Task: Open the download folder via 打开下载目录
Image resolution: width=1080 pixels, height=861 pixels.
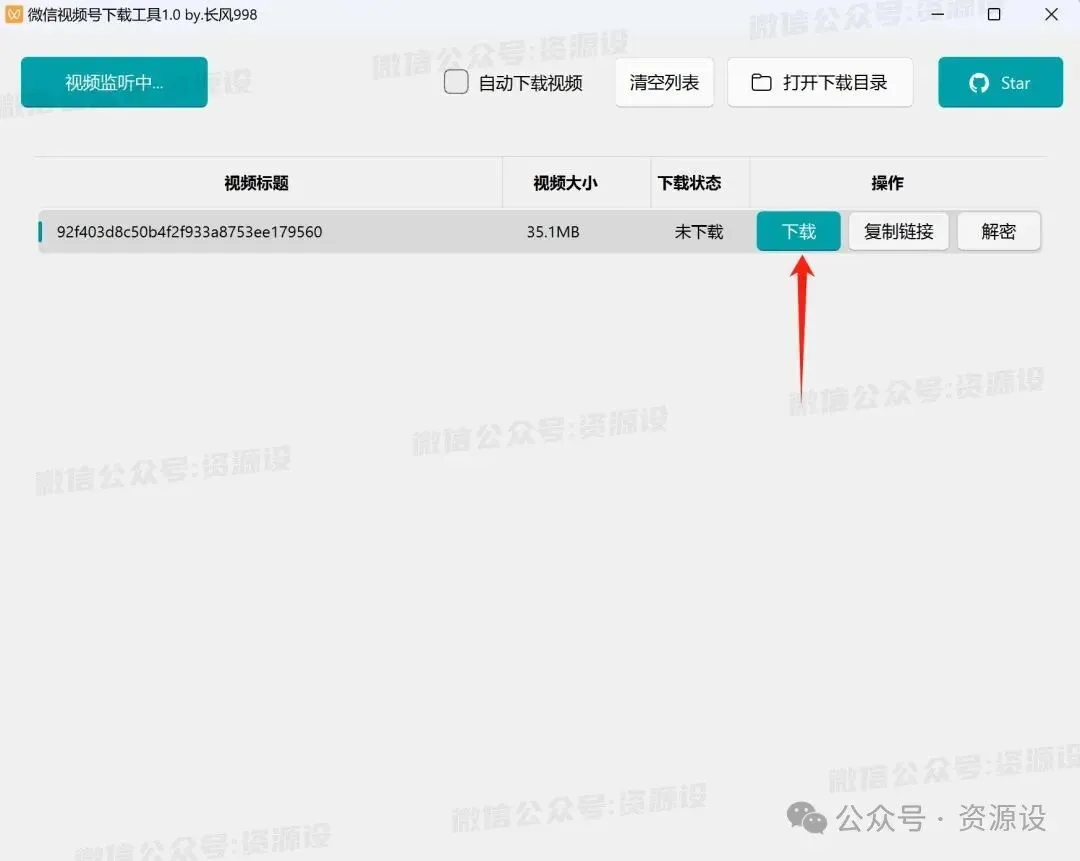Action: (820, 83)
